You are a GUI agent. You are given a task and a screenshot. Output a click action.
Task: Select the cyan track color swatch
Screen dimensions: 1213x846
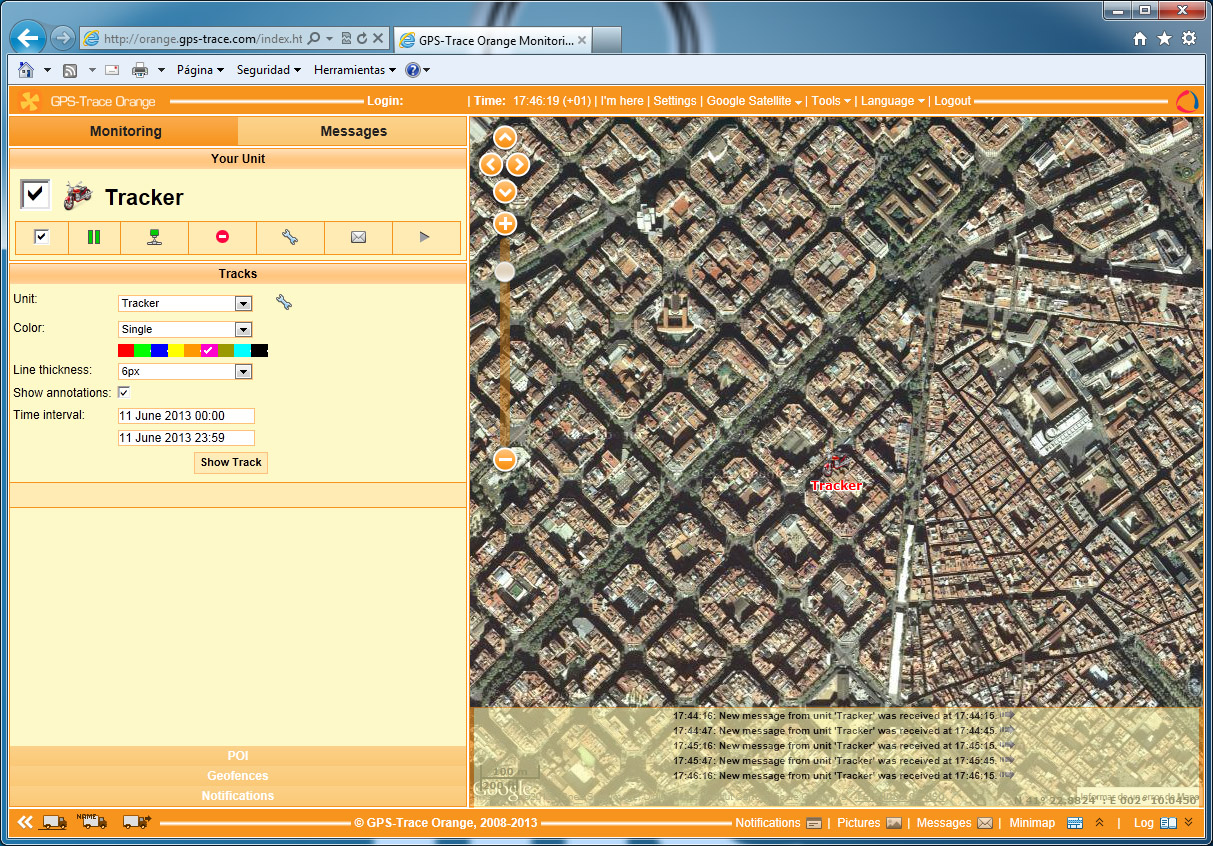pyautogui.click(x=242, y=350)
